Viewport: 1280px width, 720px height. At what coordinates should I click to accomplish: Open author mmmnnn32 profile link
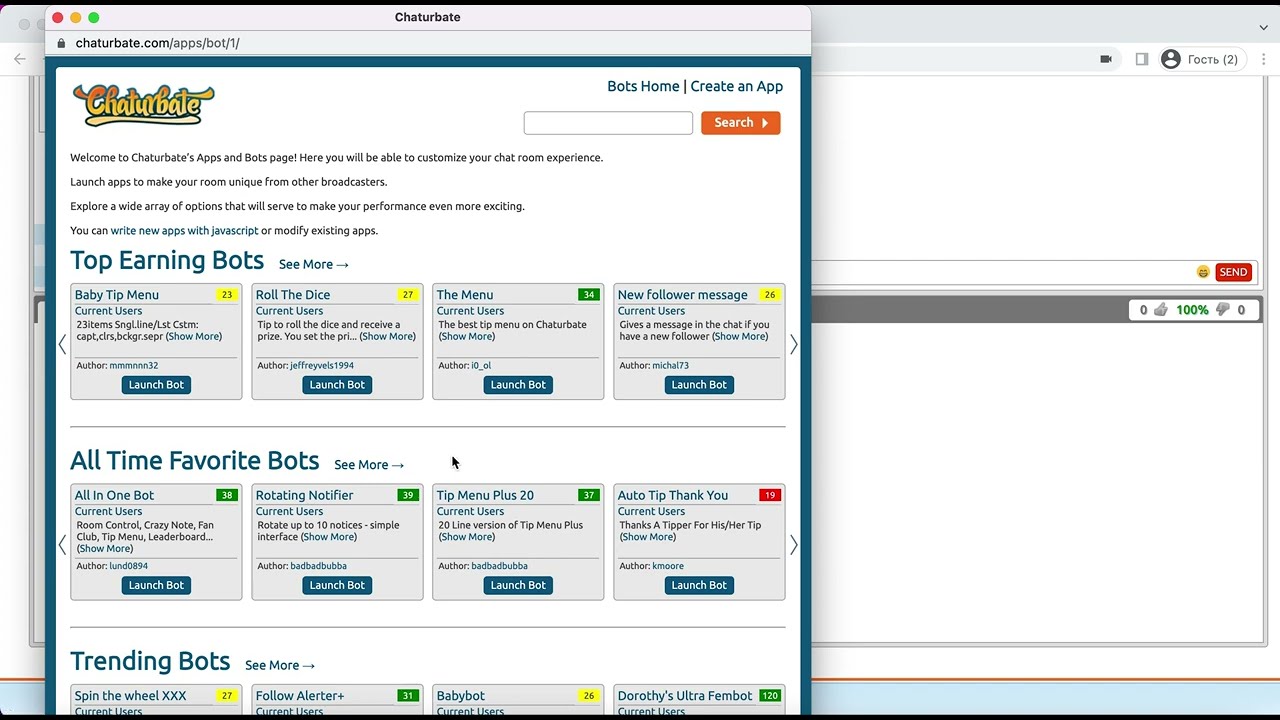134,366
